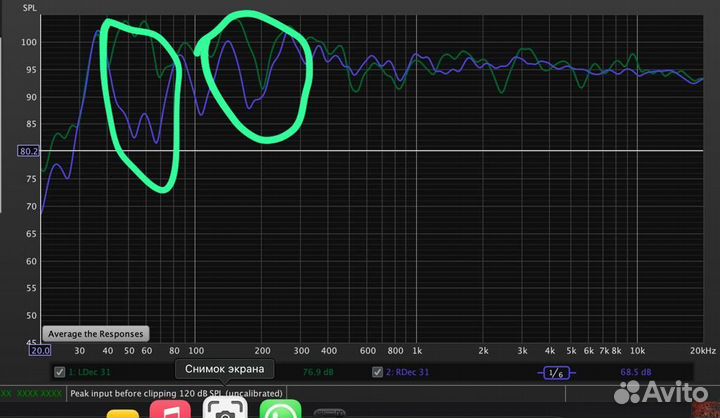
Task: Toggle the RDec 31 trace checkbox
Action: 378,373
